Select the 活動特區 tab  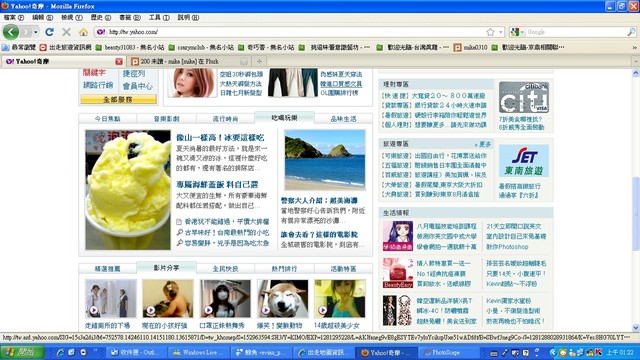343,269
